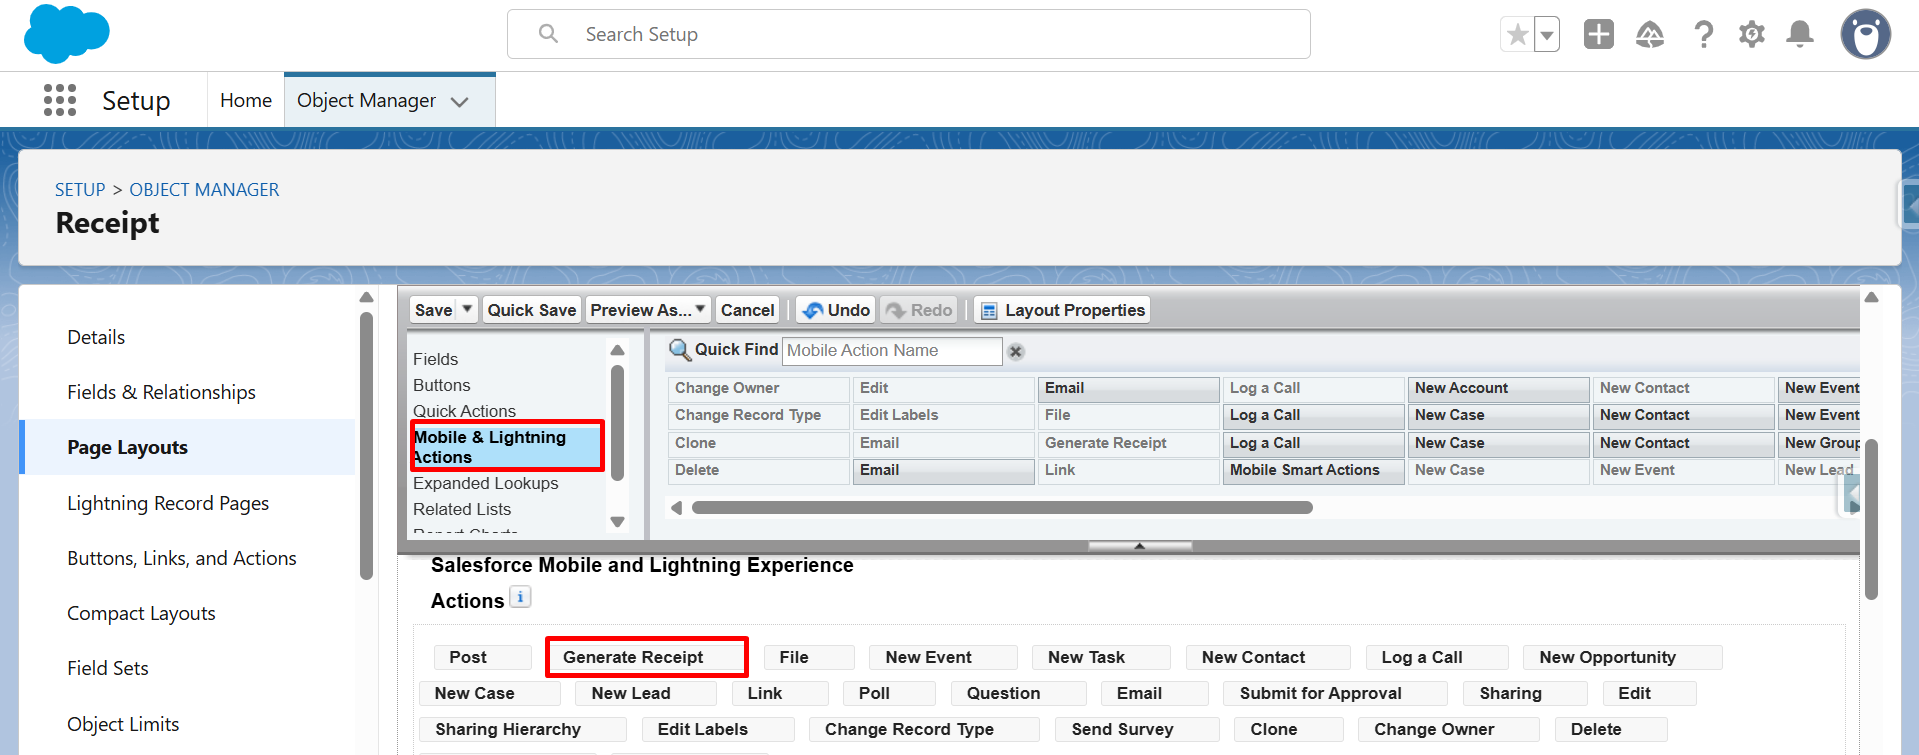Screen dimensions: 1919x755
Task: Open the Help question mark icon
Action: click(1703, 35)
